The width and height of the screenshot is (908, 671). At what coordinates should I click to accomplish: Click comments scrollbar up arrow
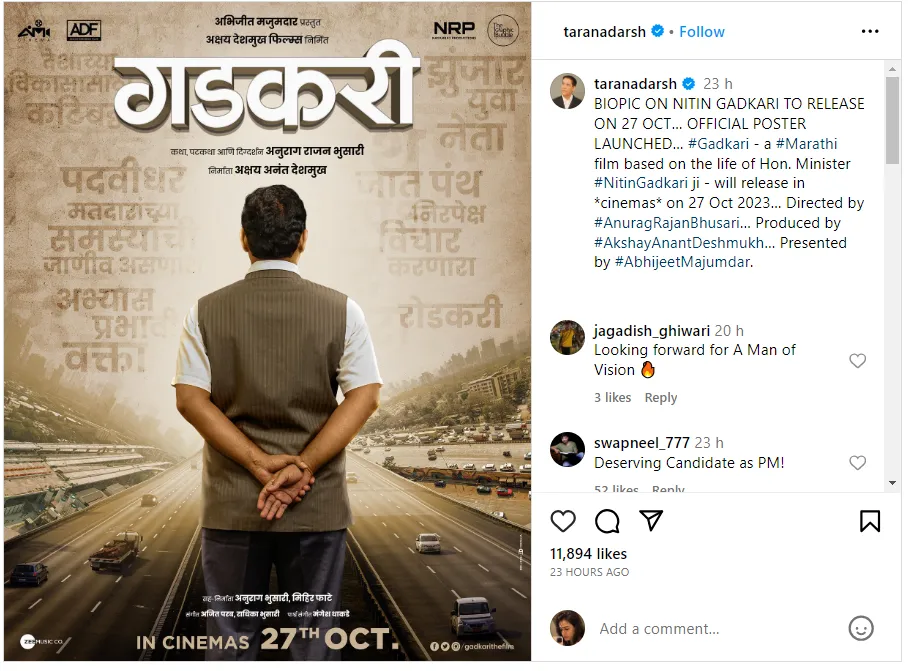892,69
